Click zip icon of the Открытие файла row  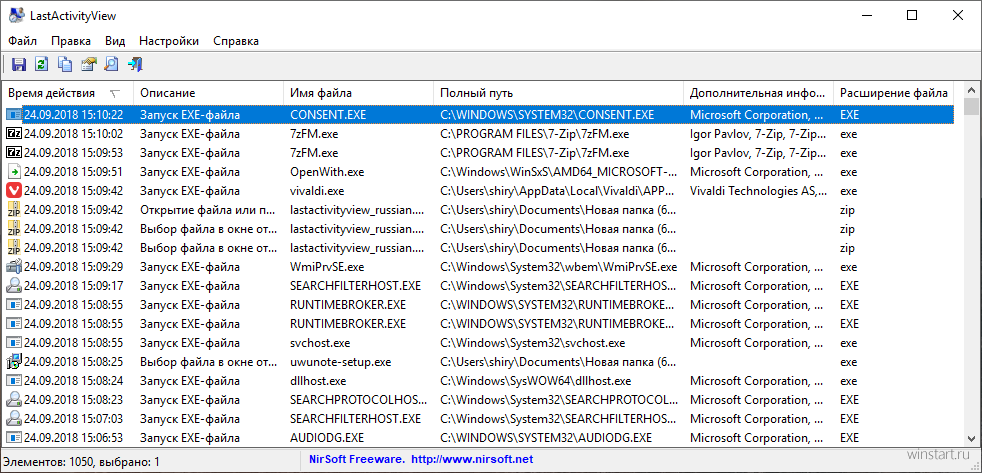point(14,210)
